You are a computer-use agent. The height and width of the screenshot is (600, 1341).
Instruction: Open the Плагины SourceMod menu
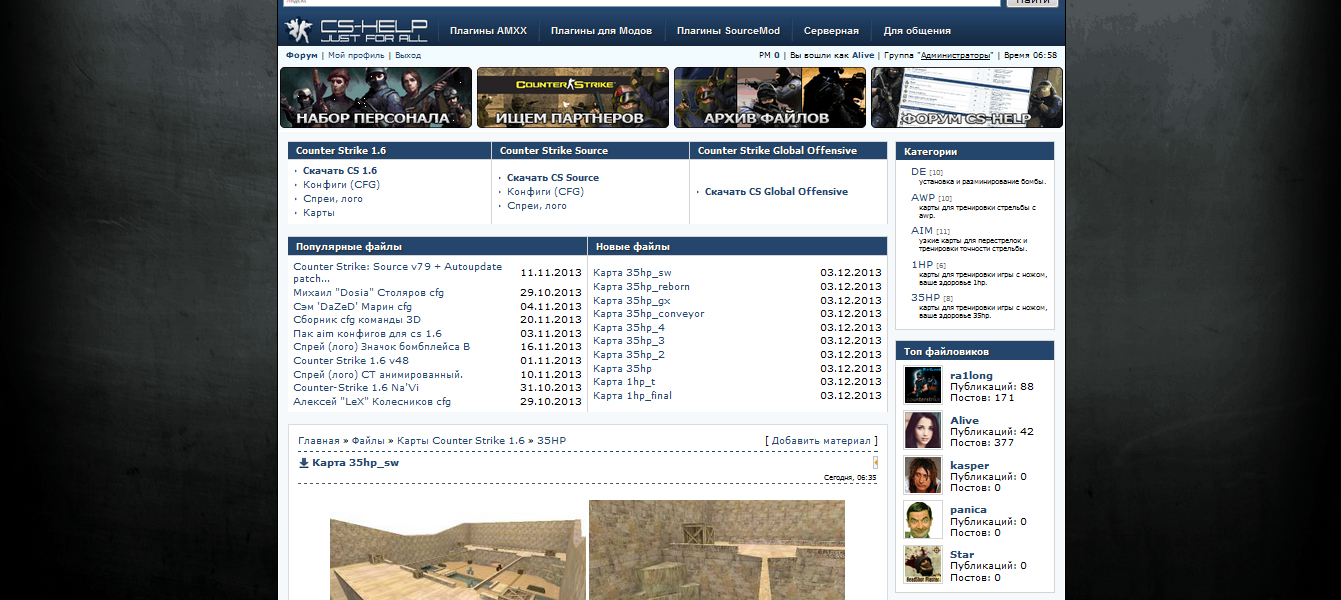tap(728, 31)
